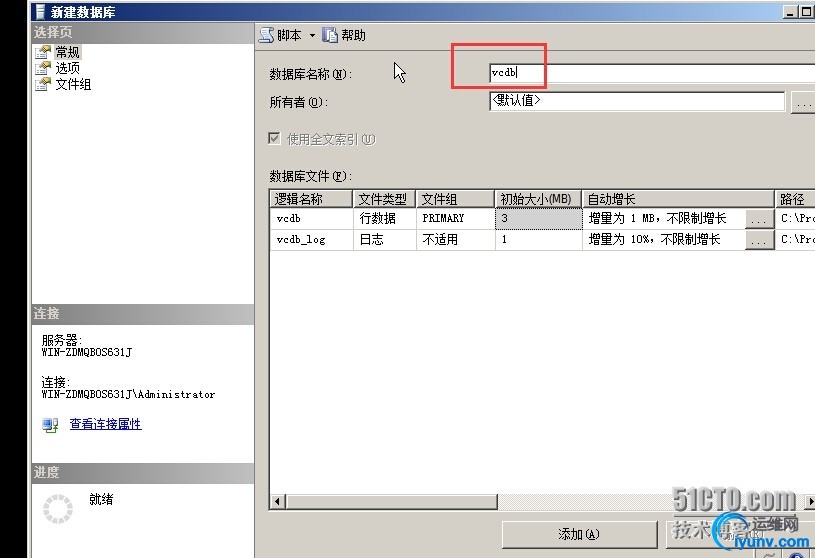Screen dimensions: 815x558
Task: Click the connection properties icon beside the link
Action: pos(50,425)
